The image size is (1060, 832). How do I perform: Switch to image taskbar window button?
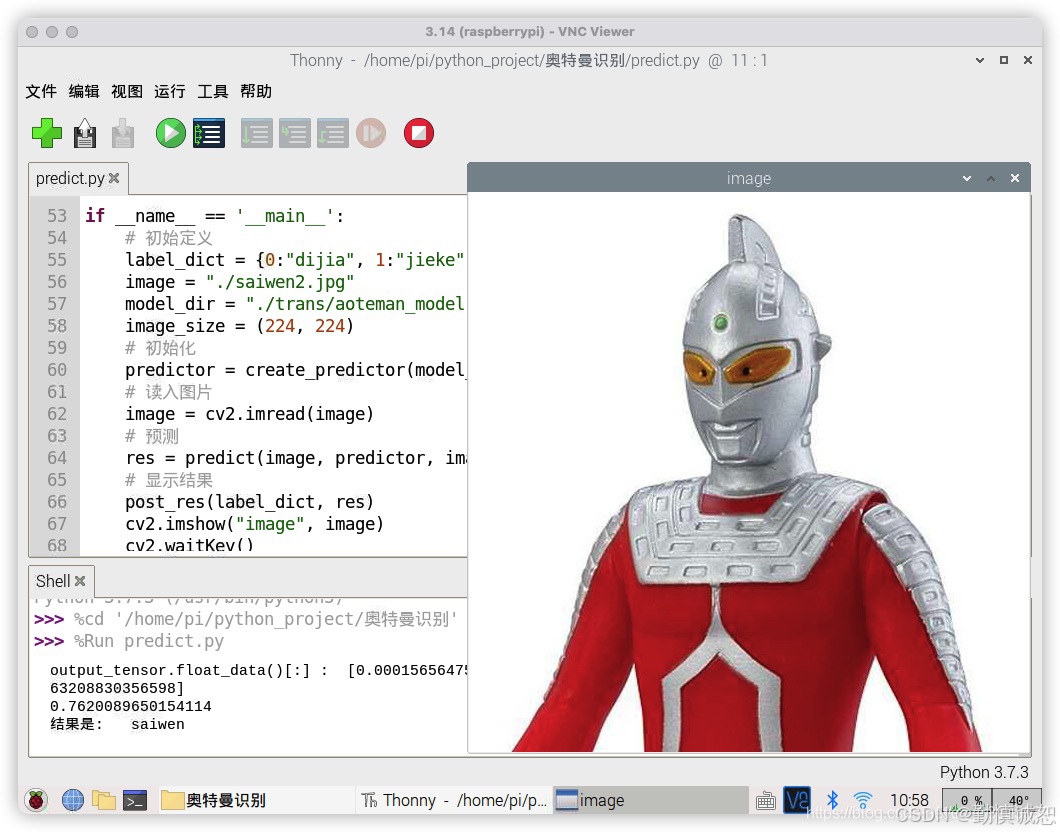pos(650,800)
